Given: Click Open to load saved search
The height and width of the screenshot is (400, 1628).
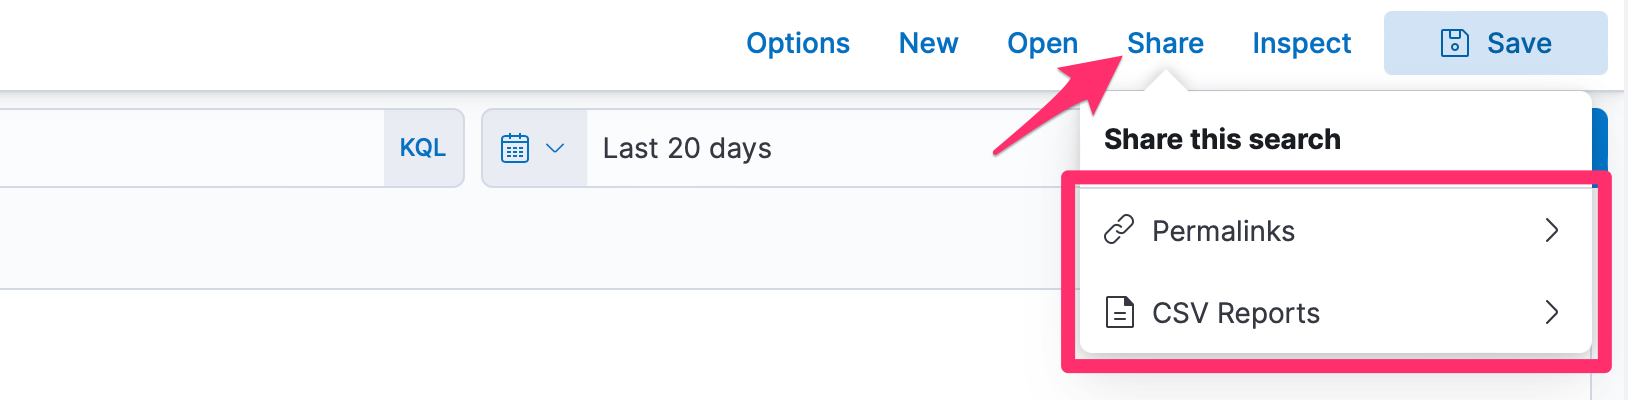Looking at the screenshot, I should pos(1042,43).
